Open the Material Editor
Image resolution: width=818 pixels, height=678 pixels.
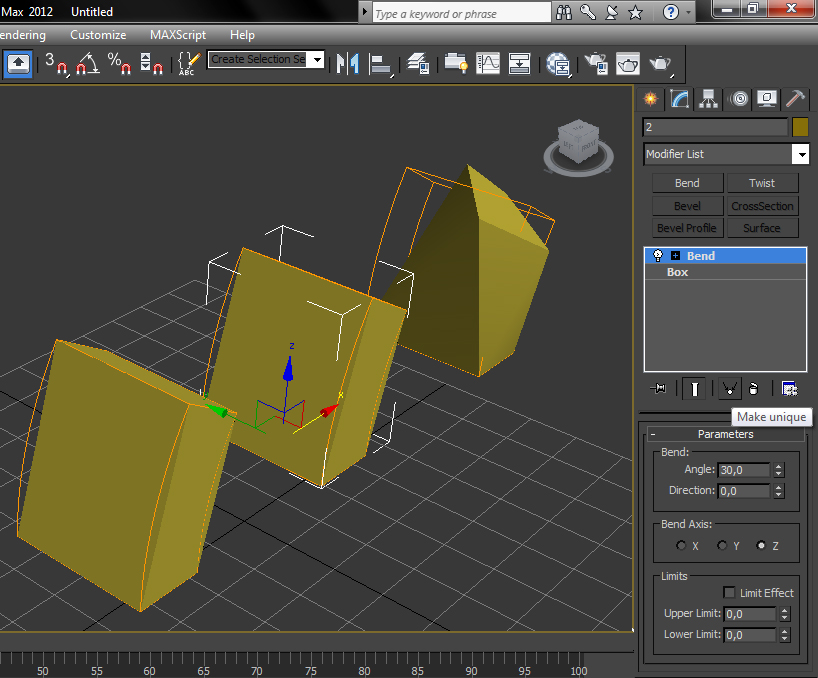pos(558,65)
